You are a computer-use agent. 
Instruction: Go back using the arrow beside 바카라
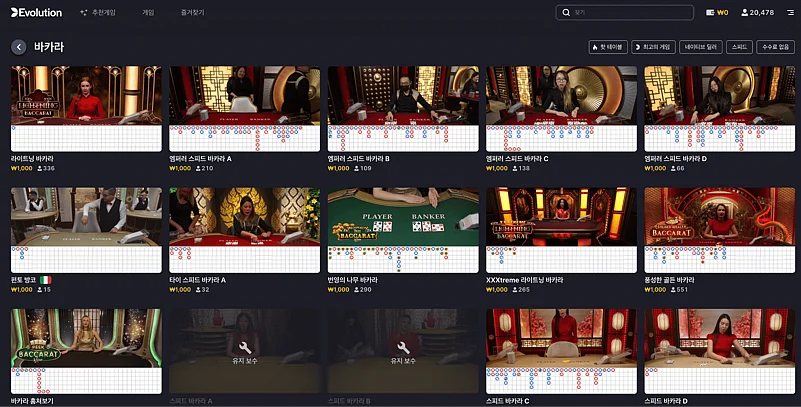tap(19, 47)
